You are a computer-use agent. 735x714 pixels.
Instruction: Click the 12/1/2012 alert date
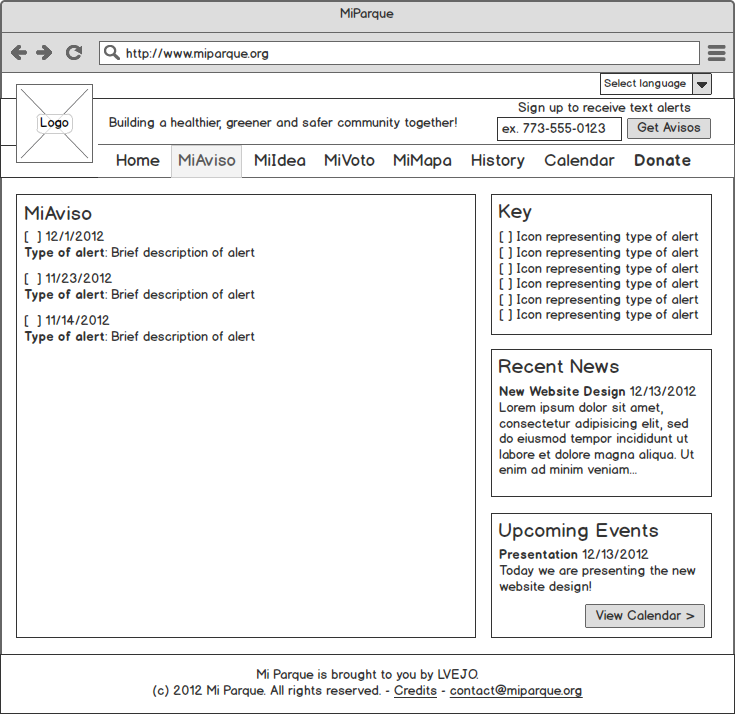[75, 236]
